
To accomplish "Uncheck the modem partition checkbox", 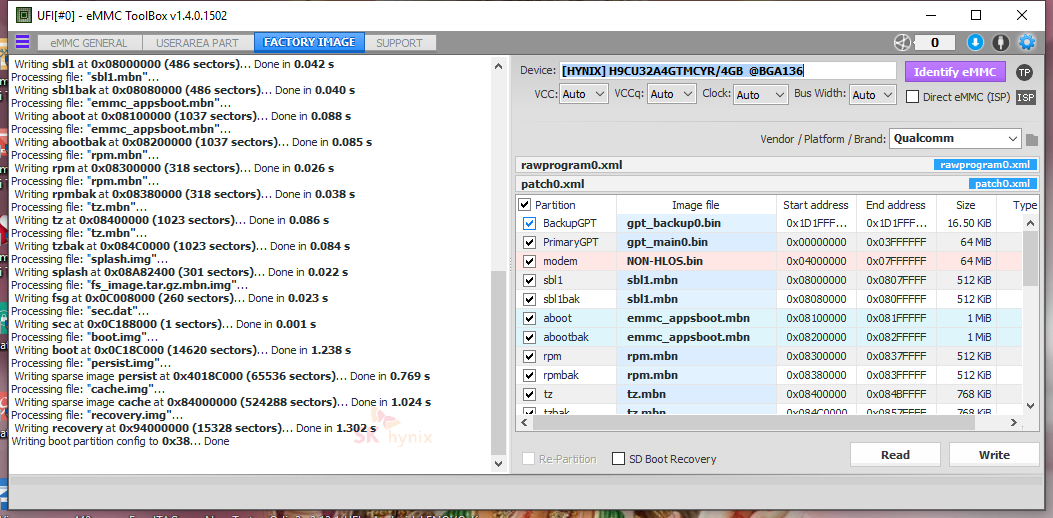I will tap(529, 261).
